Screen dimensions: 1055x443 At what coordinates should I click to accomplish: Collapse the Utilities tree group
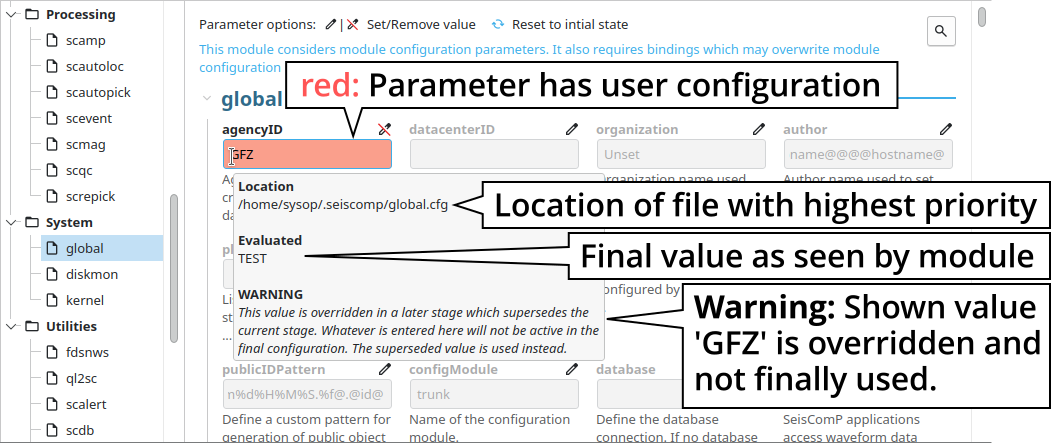[11, 327]
